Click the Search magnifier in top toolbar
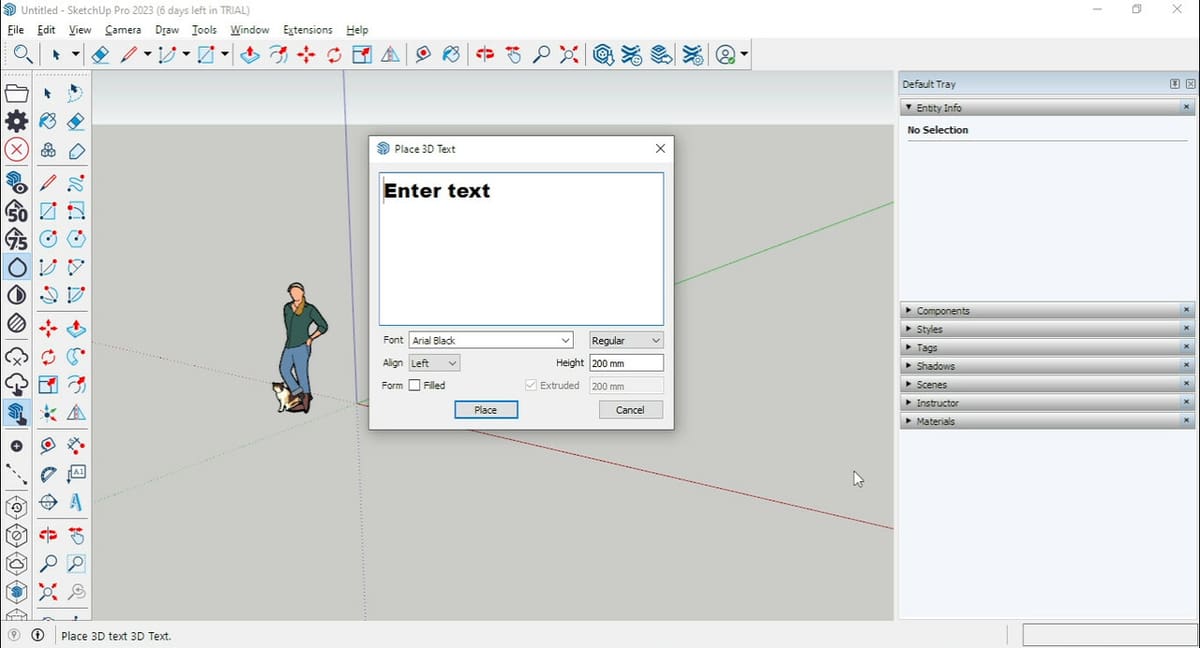 (21, 54)
